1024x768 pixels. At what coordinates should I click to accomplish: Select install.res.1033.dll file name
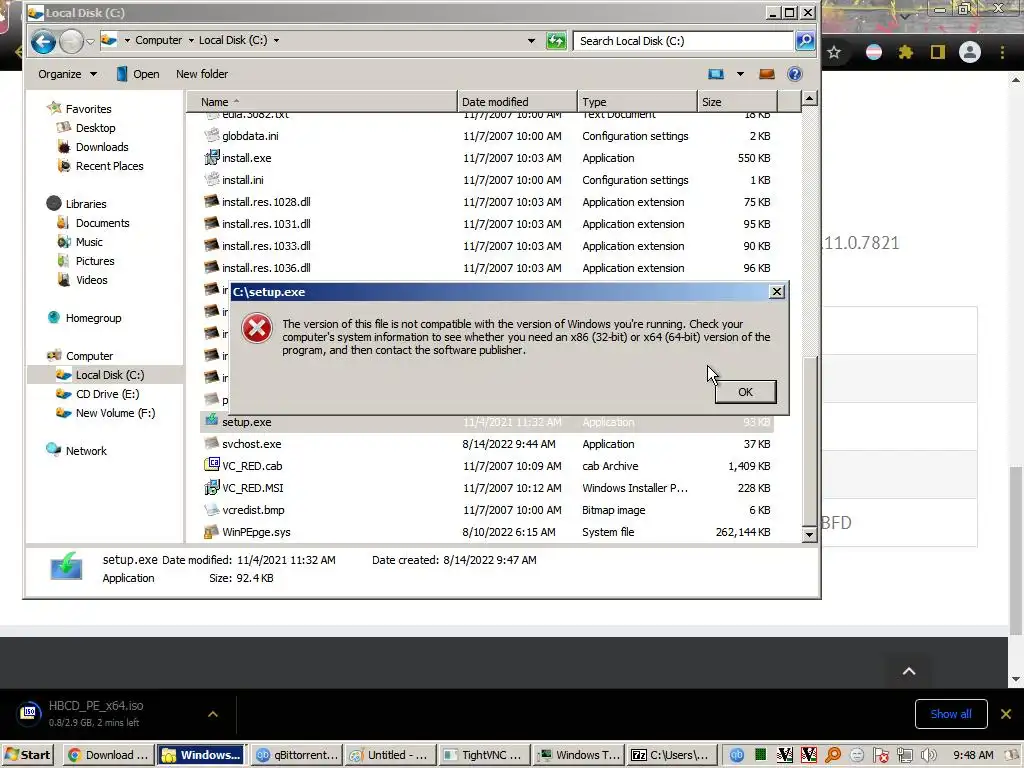pos(266,246)
